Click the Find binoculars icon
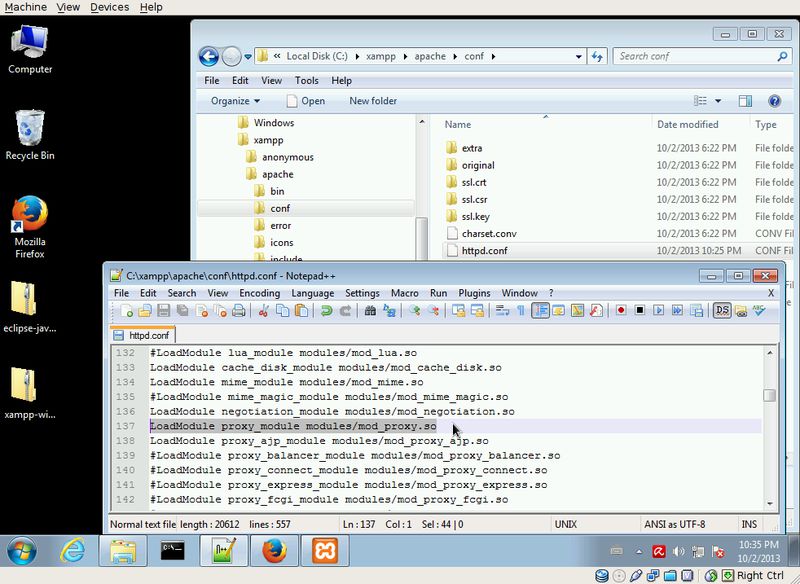The height and width of the screenshot is (584, 800). pos(370,311)
